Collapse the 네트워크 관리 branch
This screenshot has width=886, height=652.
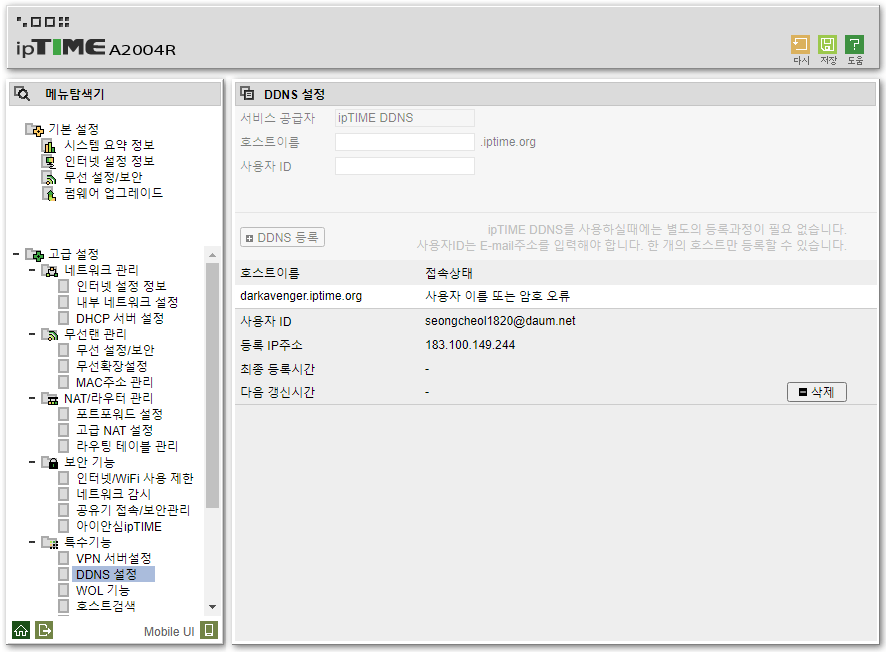tap(32, 271)
